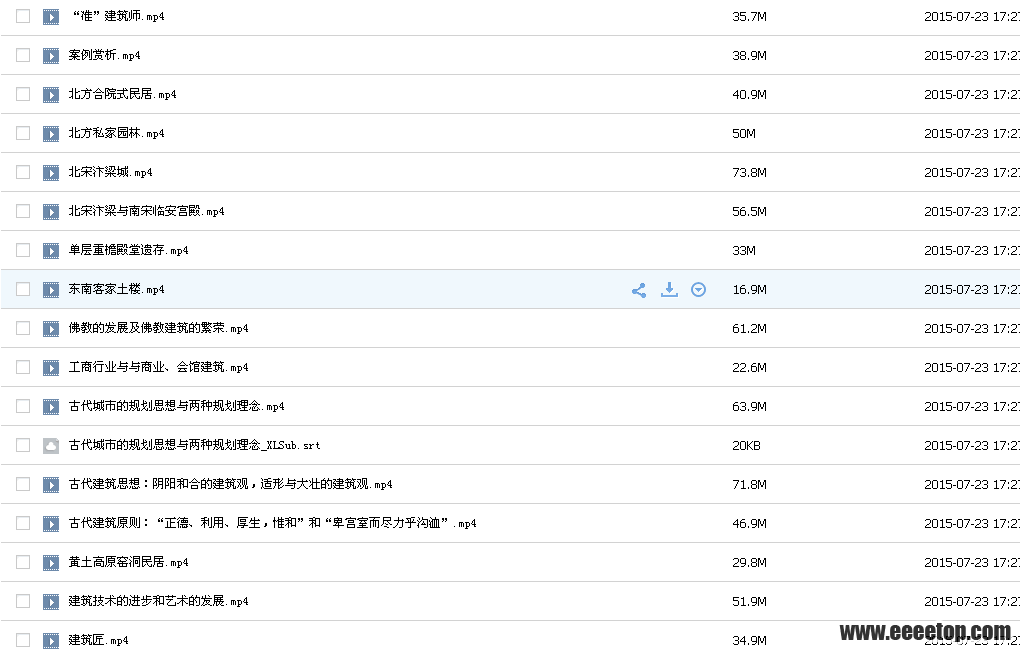Open more-options dropdown for 东南客家土楼.mp4

pos(699,290)
